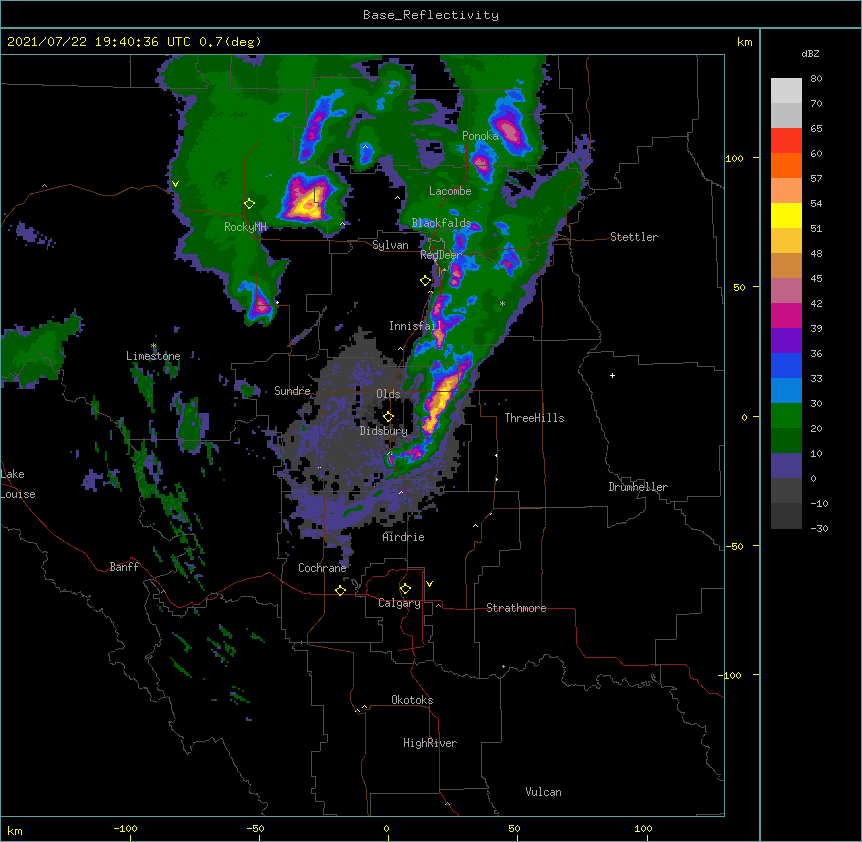Click the Cochrane city label

pos(322,568)
